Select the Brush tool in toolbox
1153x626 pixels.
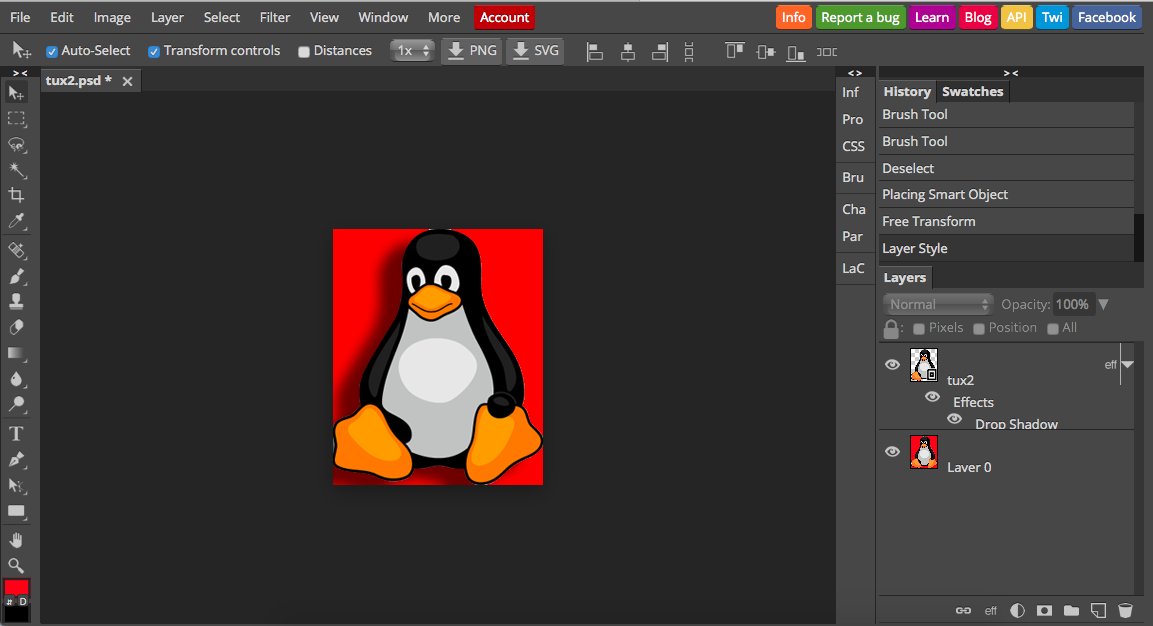[x=16, y=276]
